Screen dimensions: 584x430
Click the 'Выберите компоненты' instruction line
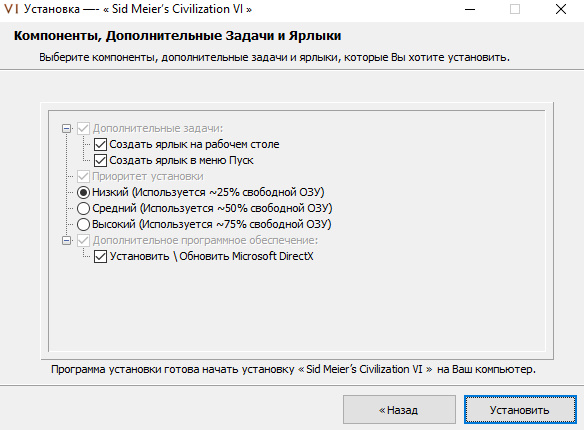point(274,57)
